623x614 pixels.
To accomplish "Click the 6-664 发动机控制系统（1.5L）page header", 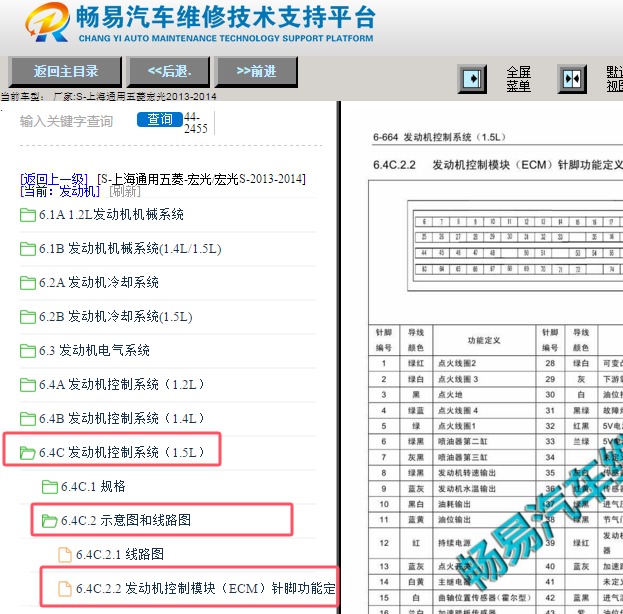I will click(439, 137).
